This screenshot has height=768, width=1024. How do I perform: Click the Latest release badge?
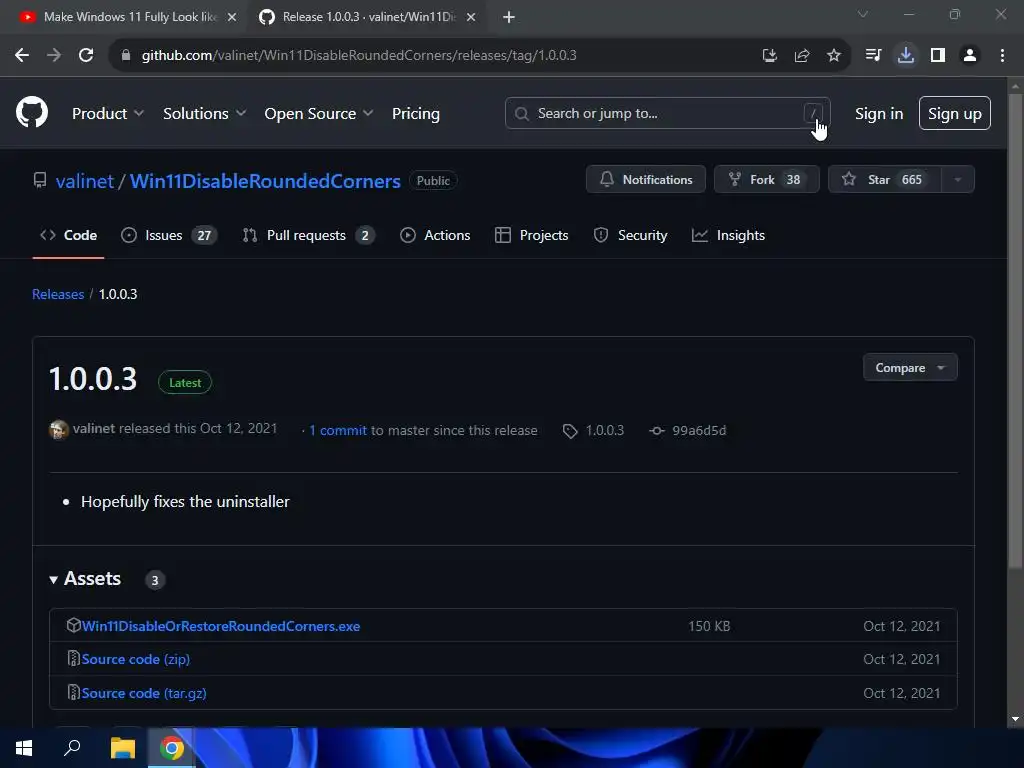pos(185,383)
